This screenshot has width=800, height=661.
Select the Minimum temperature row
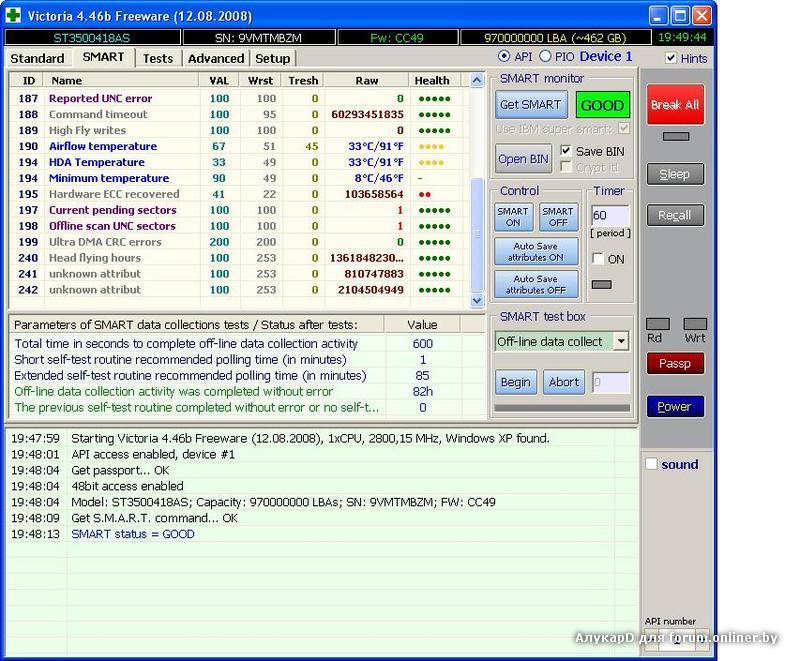click(x=239, y=178)
